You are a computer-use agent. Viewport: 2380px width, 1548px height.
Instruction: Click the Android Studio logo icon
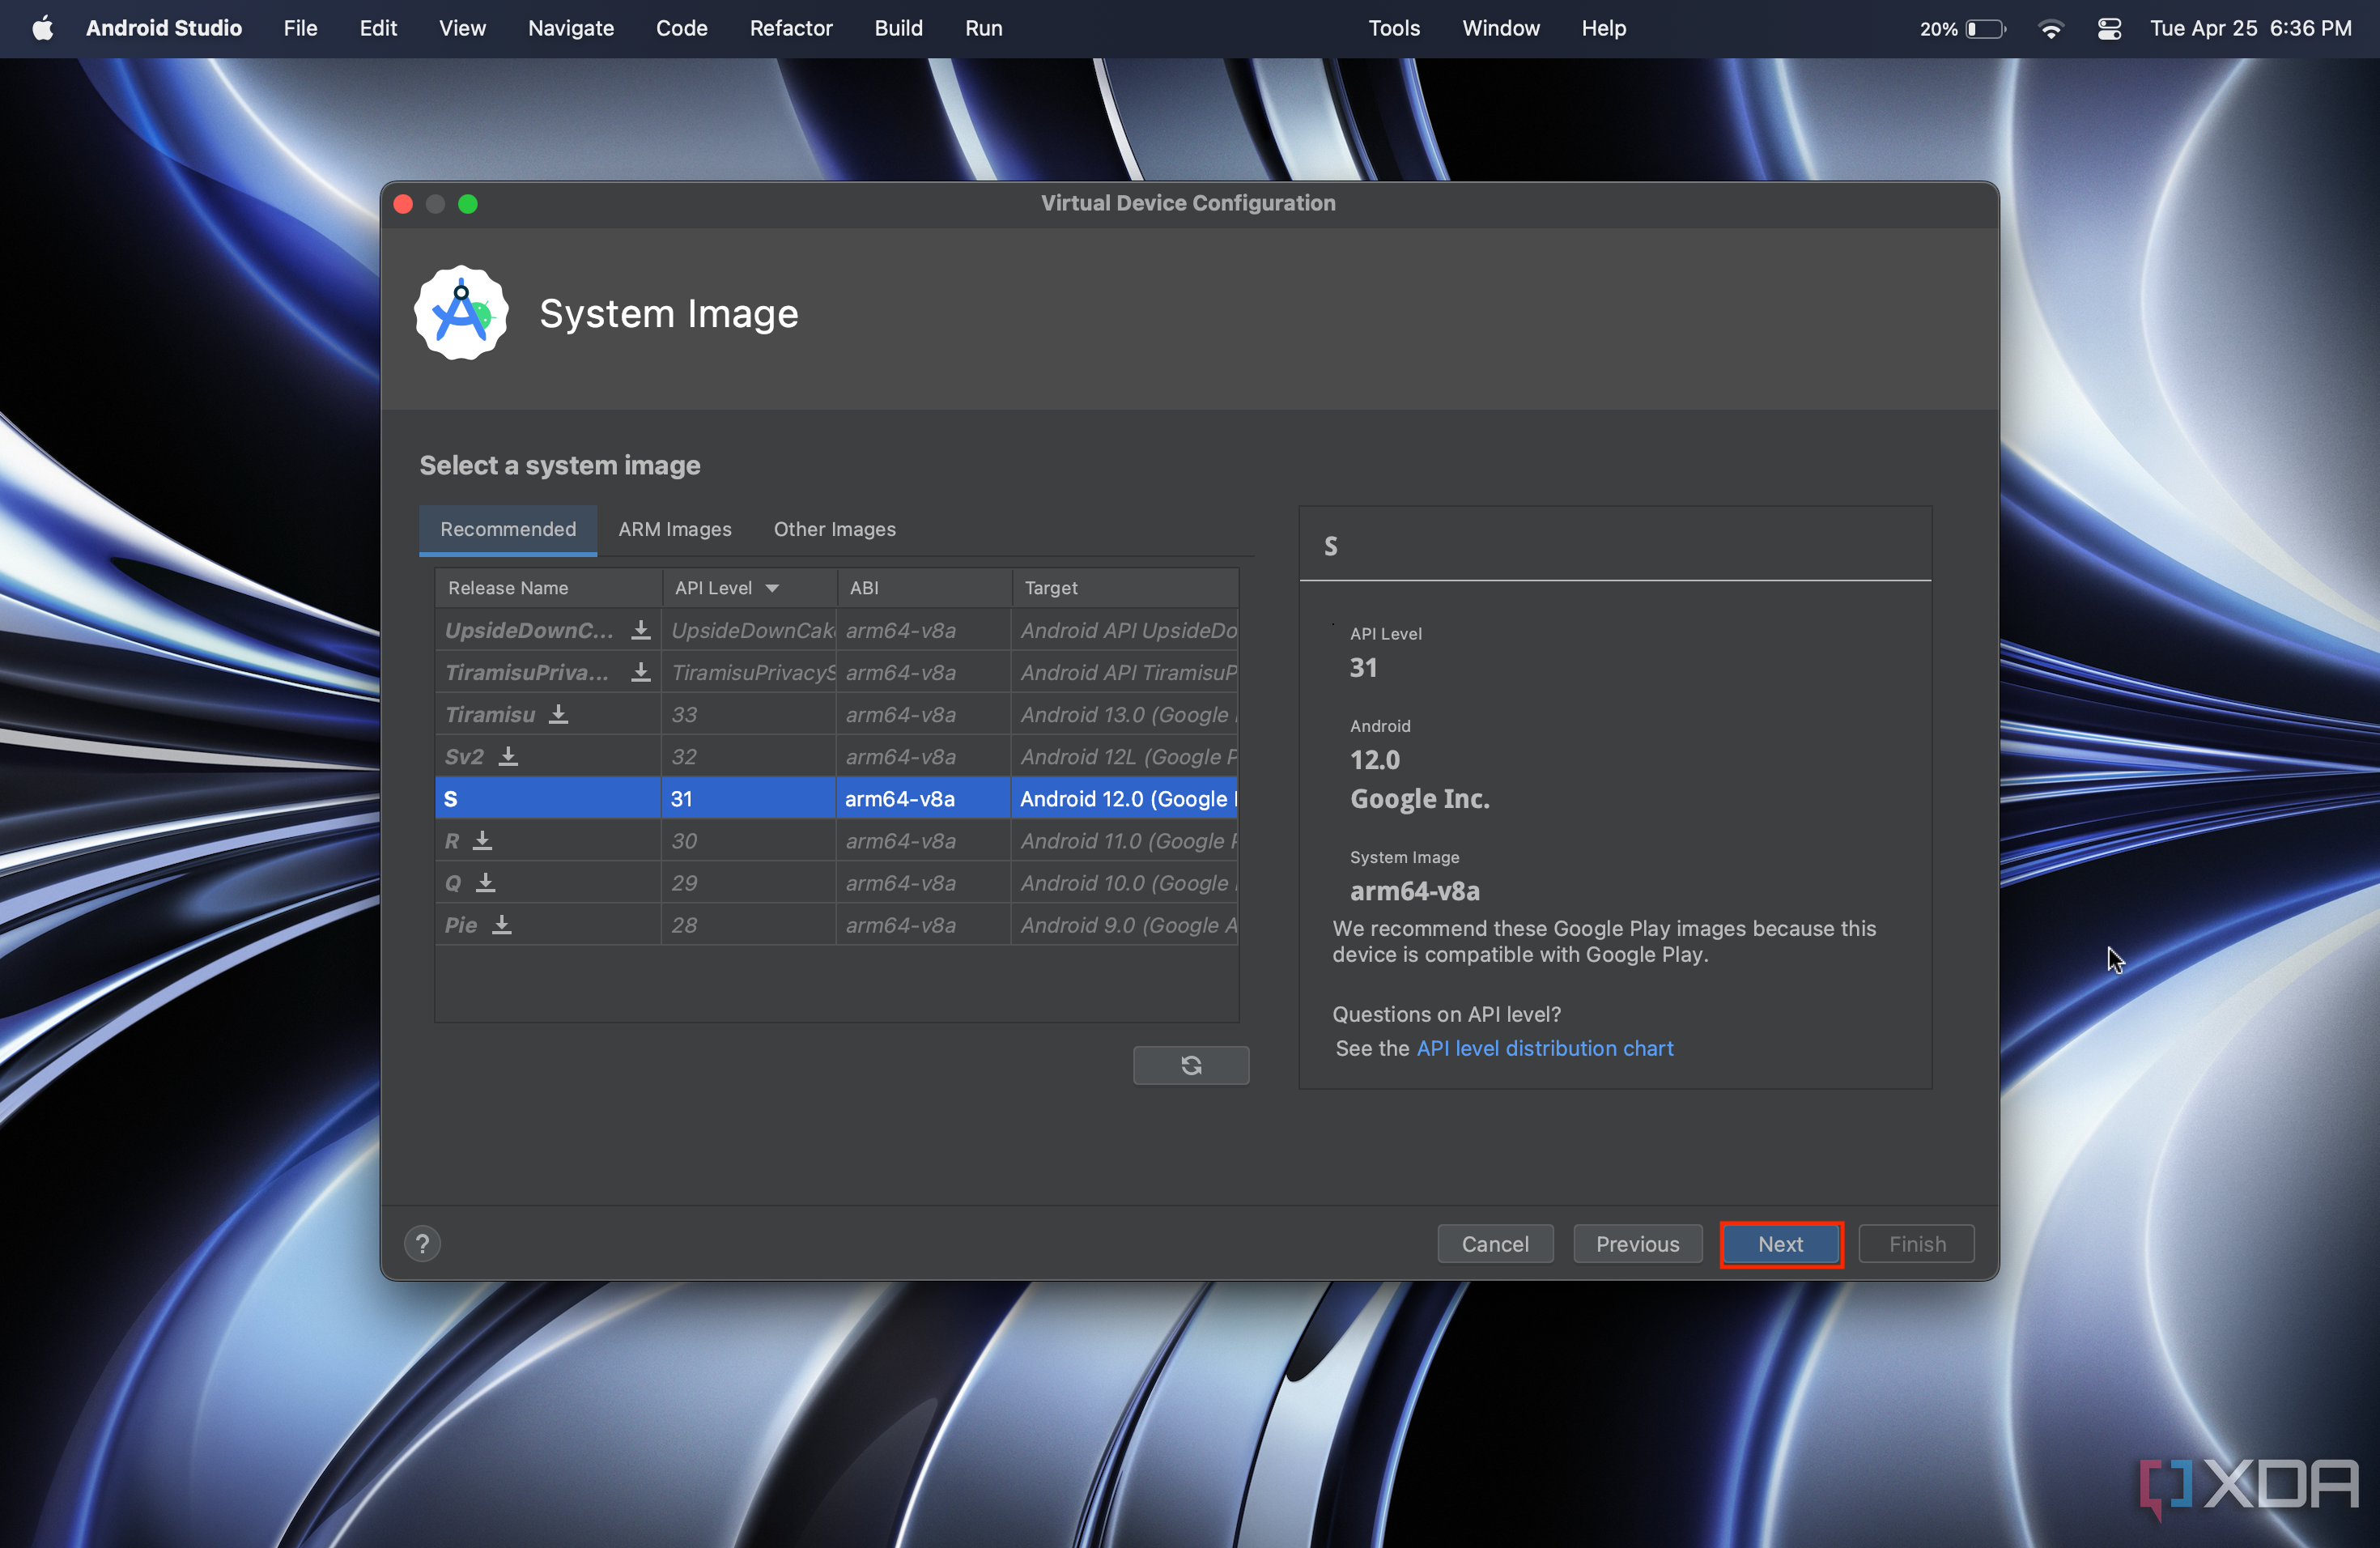click(x=460, y=313)
